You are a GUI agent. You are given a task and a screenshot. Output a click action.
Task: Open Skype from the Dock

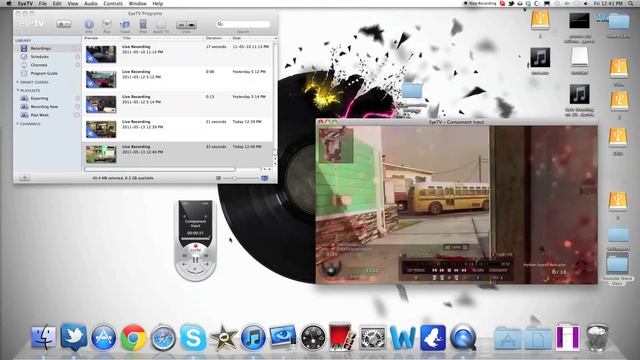pyautogui.click(x=193, y=338)
